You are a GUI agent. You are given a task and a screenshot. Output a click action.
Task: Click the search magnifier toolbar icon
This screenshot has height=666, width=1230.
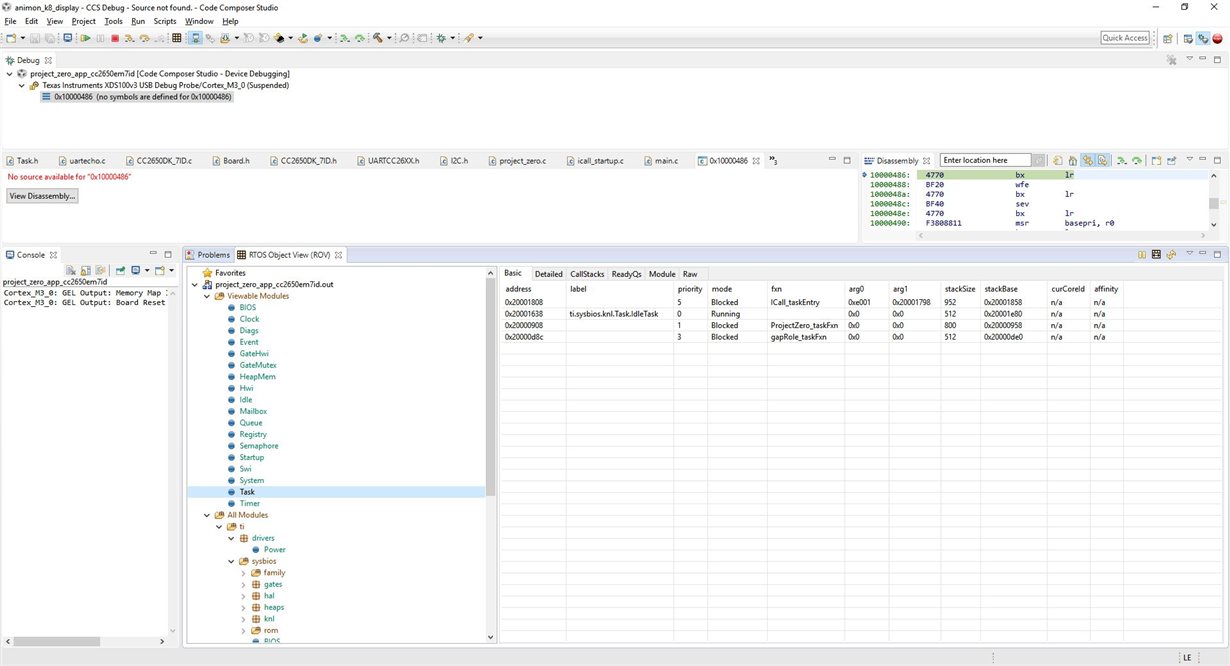click(x=404, y=38)
